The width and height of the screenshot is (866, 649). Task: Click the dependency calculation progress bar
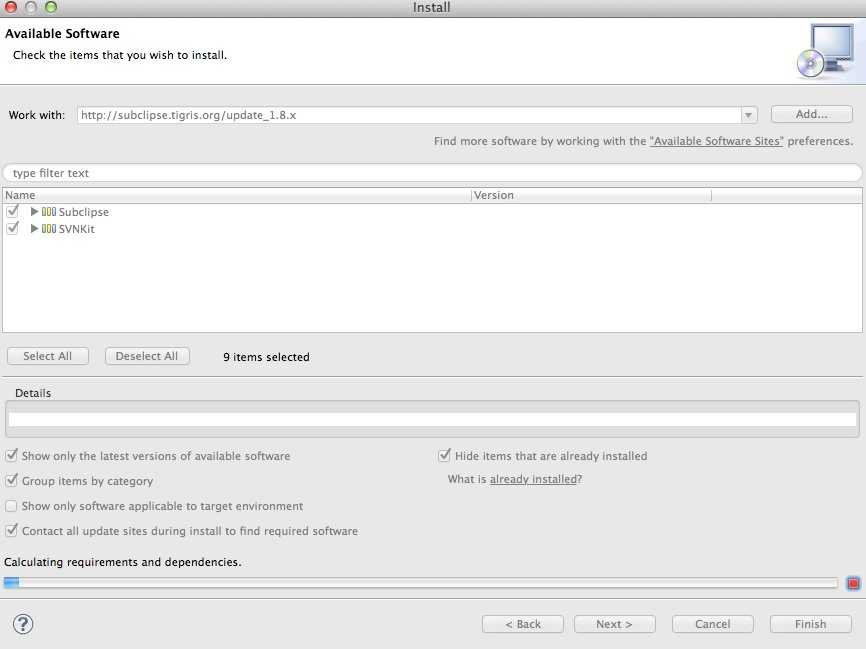pos(421,583)
